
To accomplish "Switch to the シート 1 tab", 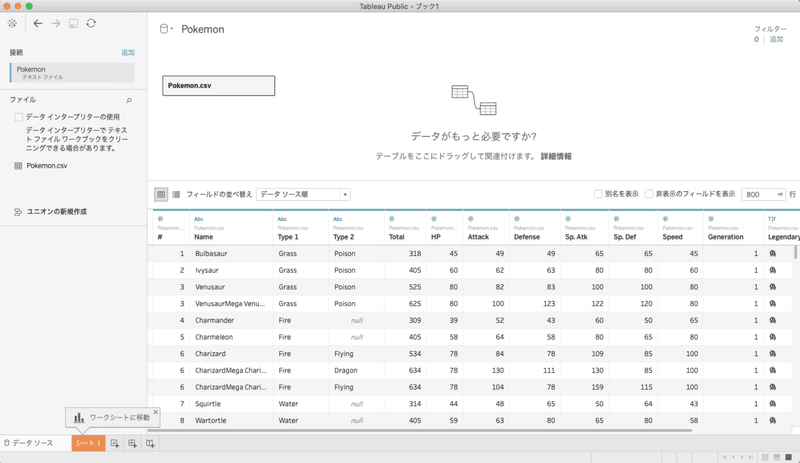I will point(88,443).
